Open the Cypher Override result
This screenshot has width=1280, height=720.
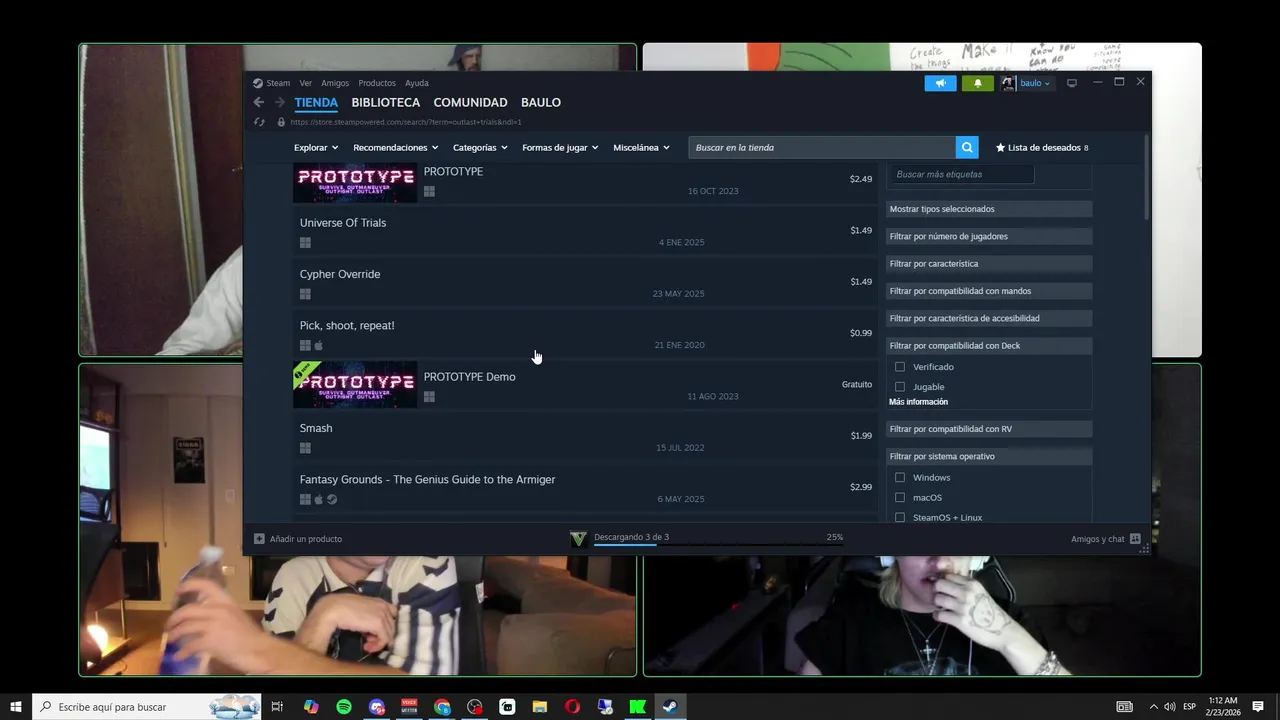585,284
